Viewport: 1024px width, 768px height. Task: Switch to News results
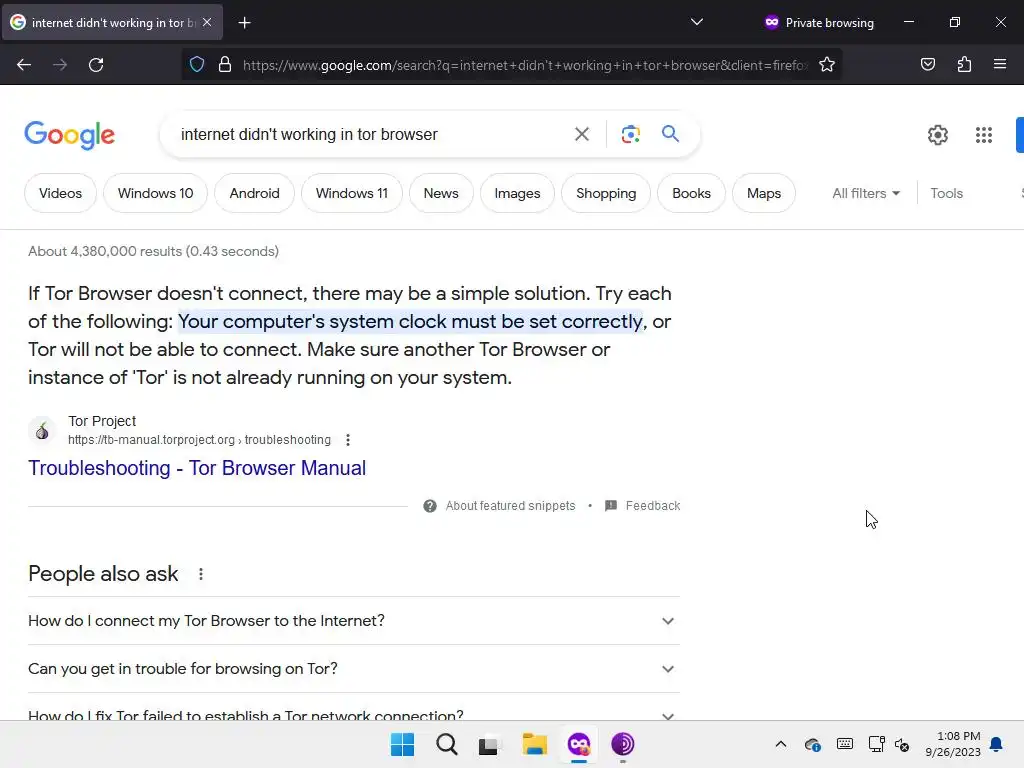[441, 193]
